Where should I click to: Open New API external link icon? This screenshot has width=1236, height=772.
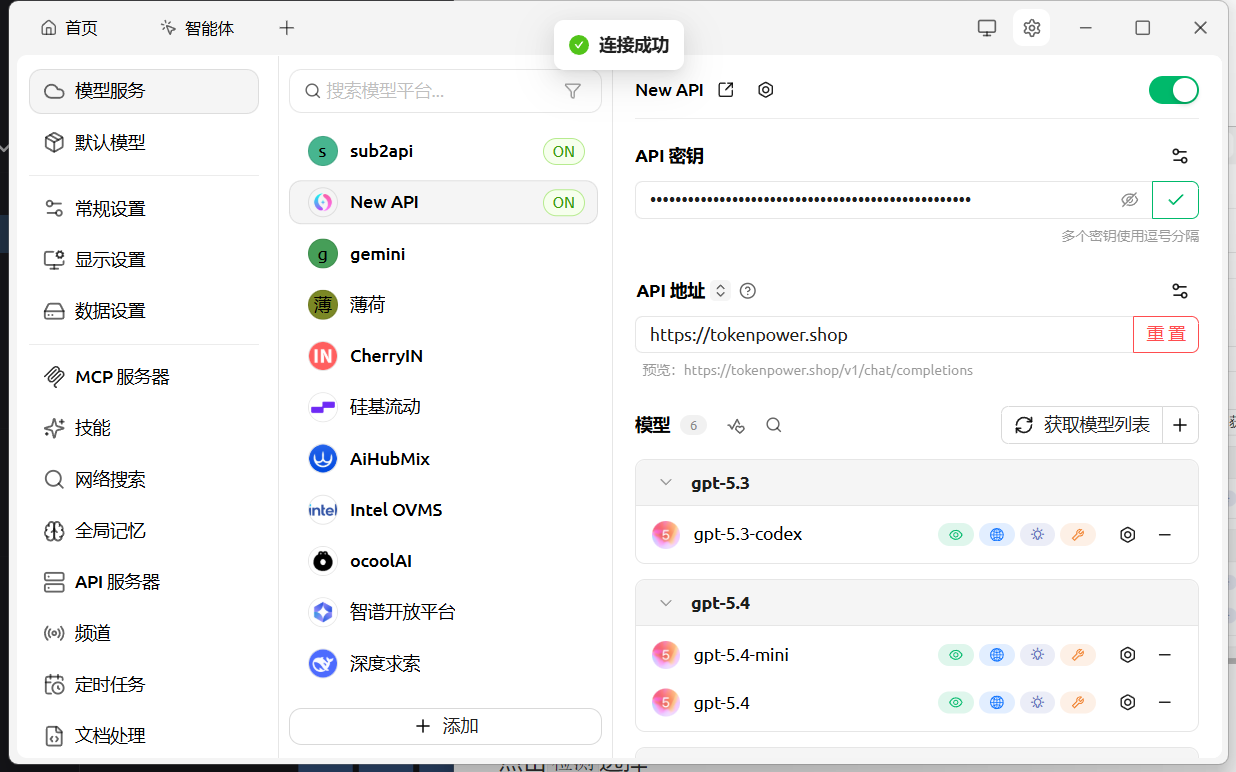click(727, 90)
